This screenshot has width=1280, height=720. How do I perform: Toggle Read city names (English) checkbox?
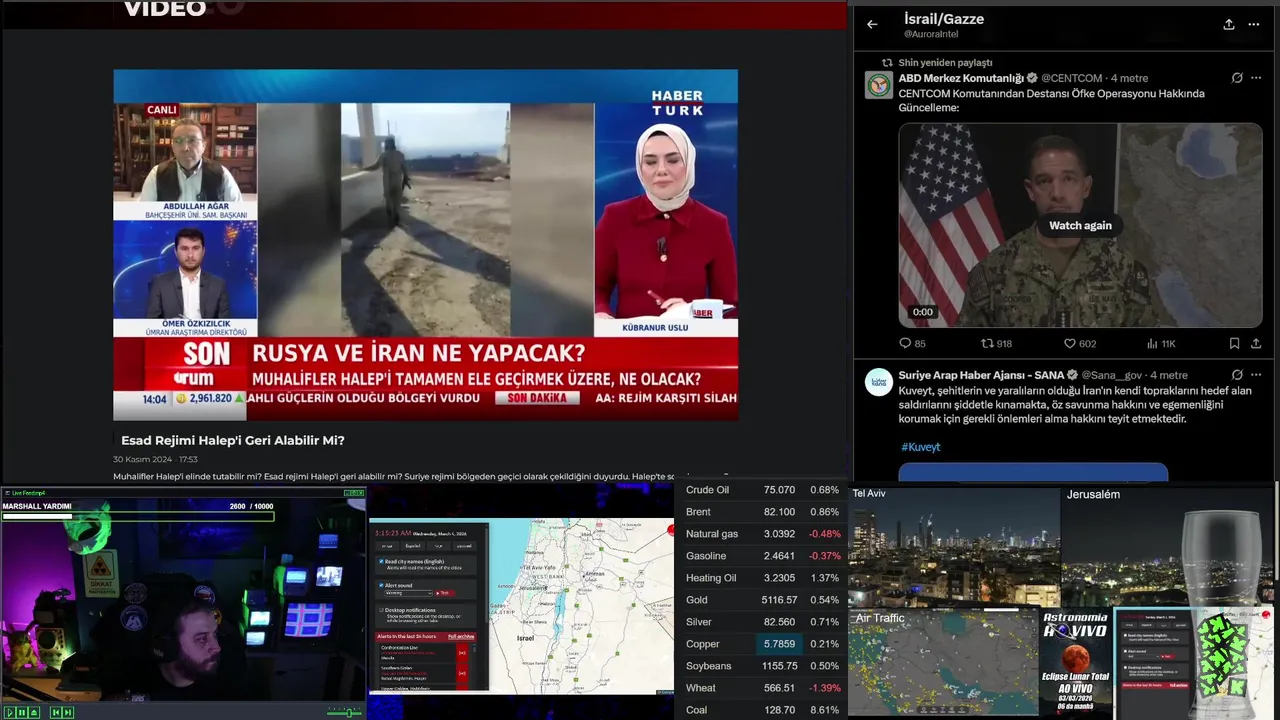(x=381, y=561)
